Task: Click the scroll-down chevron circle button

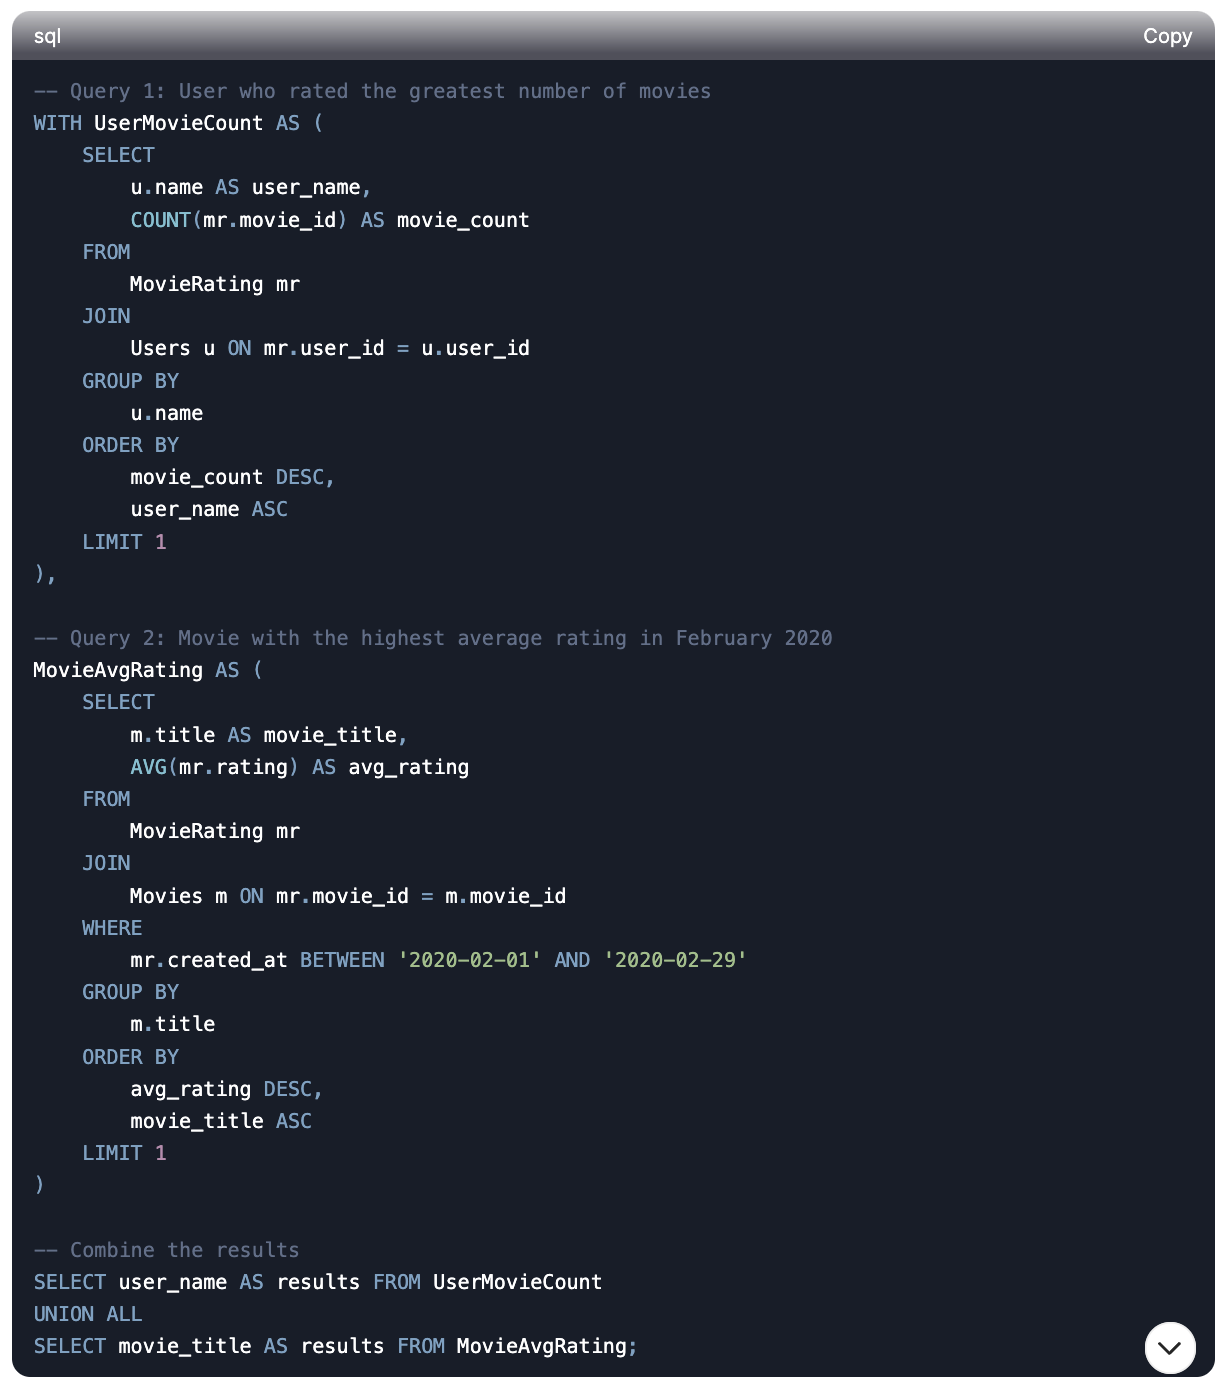Action: pos(1169,1347)
